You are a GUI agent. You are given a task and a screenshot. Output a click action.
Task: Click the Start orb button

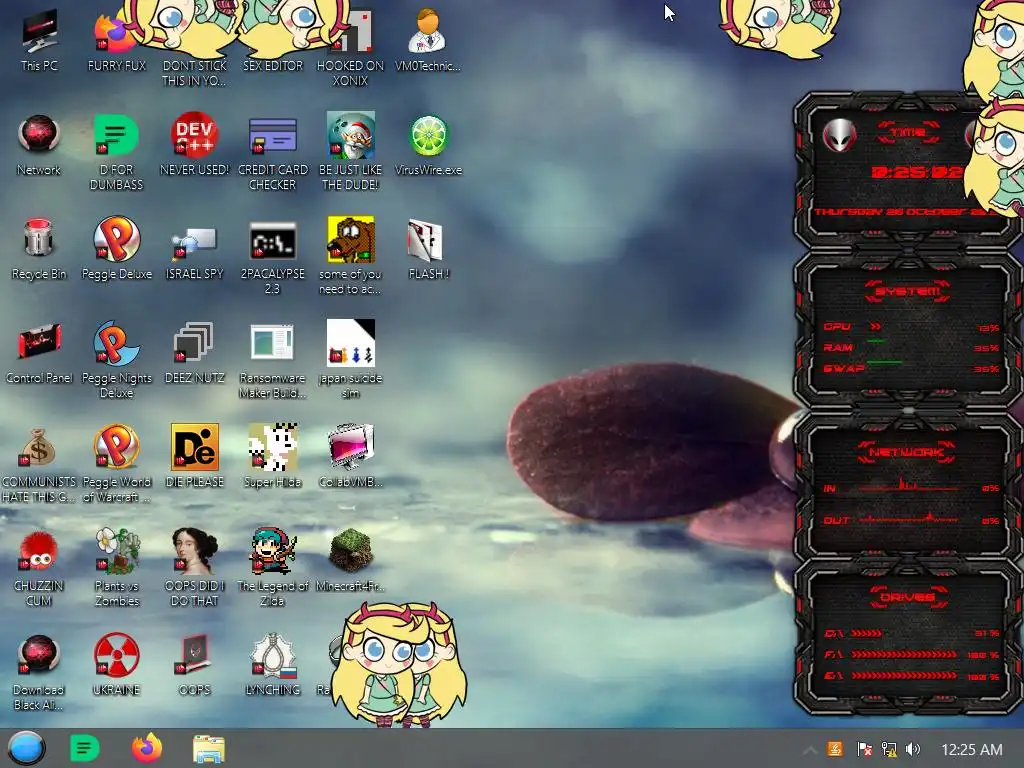pyautogui.click(x=26, y=748)
